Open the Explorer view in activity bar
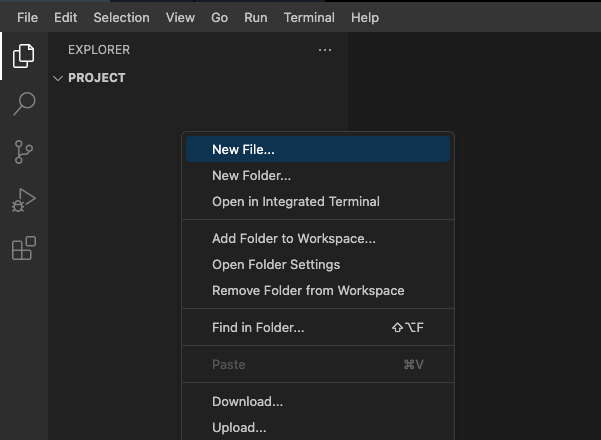Image resolution: width=601 pixels, height=440 pixels. 23,56
